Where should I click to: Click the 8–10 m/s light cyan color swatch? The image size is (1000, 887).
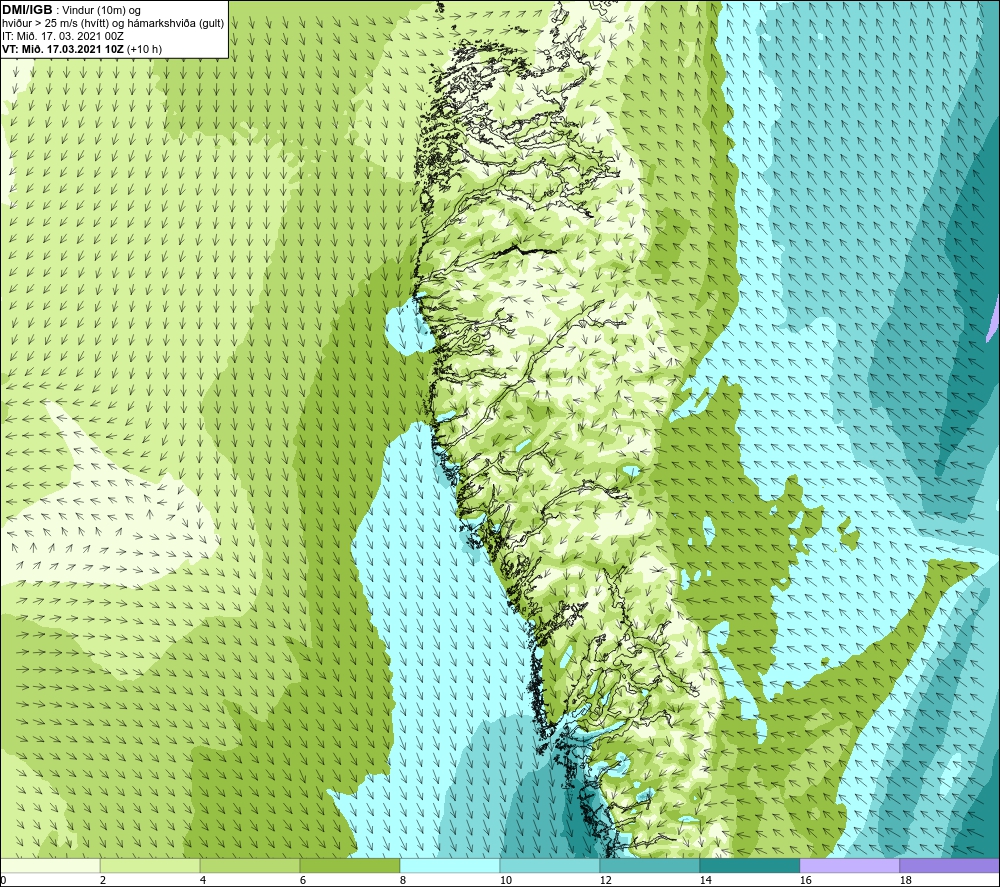[x=450, y=865]
